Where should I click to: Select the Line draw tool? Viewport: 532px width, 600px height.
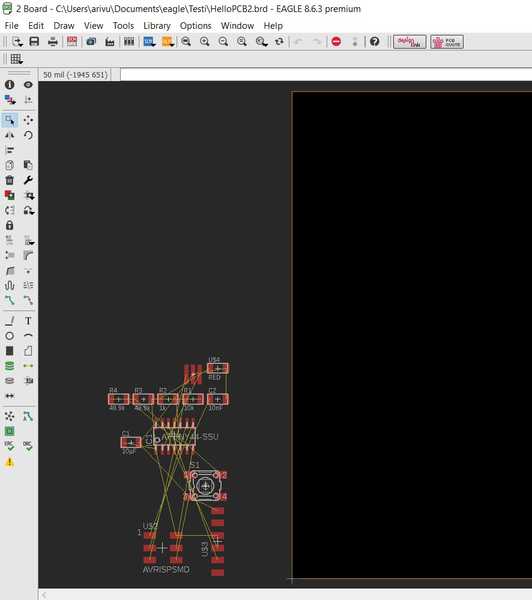(x=10, y=321)
